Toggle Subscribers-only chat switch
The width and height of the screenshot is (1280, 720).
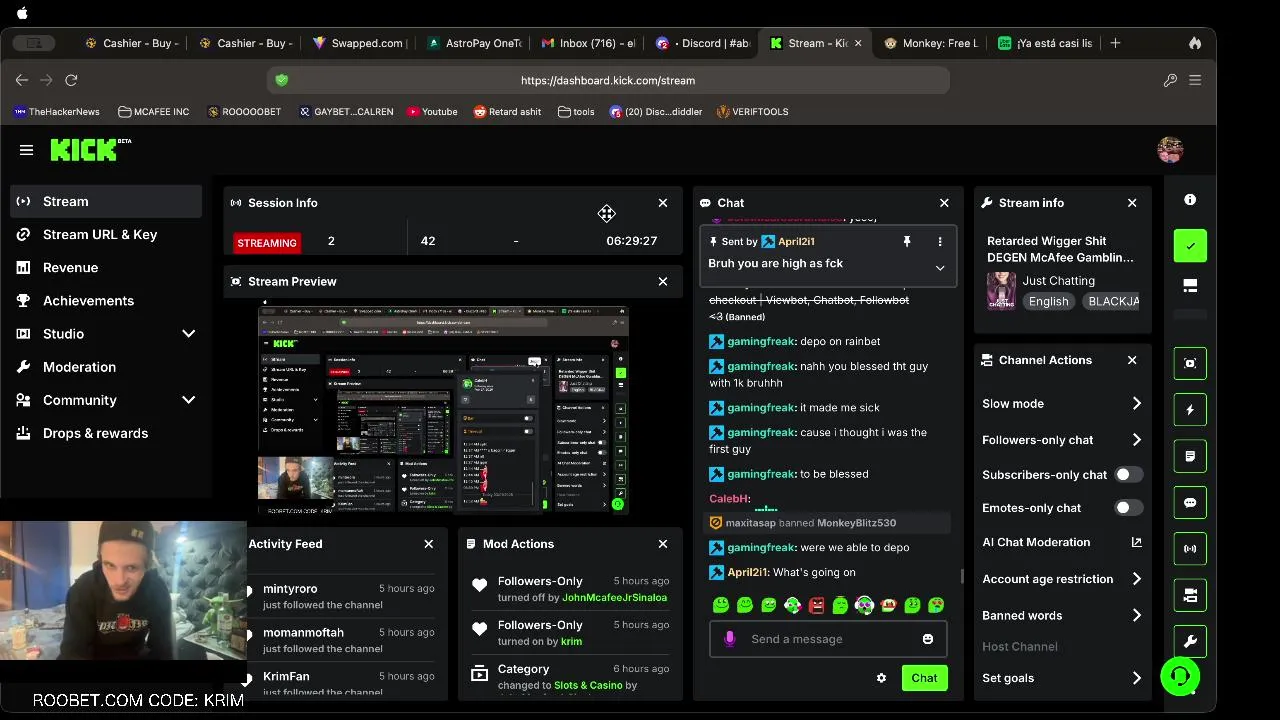coord(1129,475)
